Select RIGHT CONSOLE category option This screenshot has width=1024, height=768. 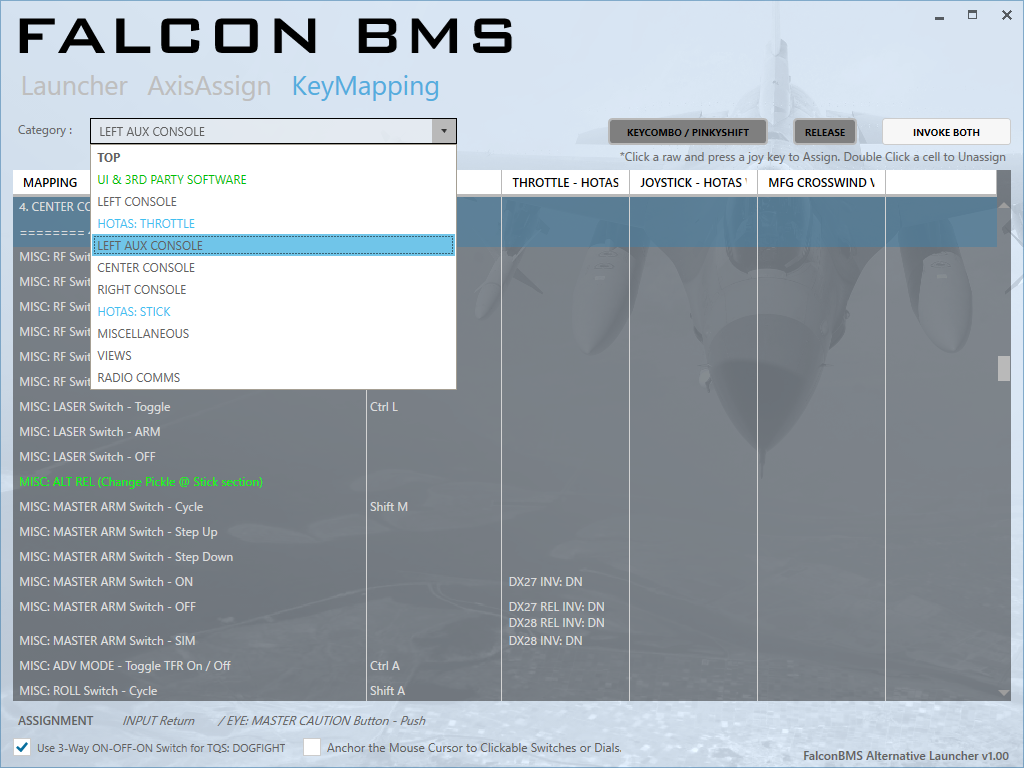273,289
